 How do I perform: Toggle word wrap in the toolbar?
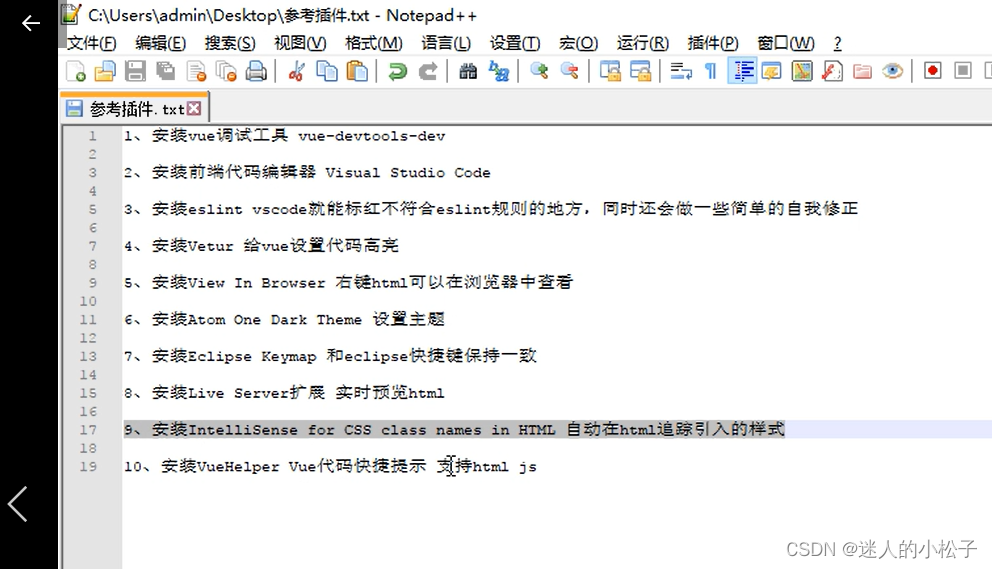681,71
